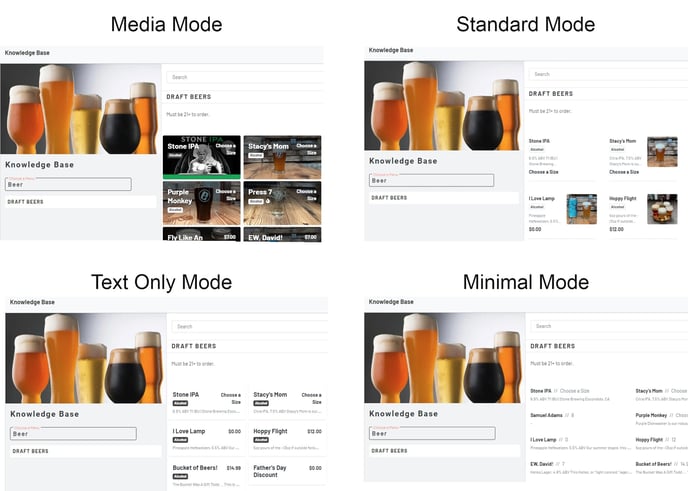
Task: Click the beer glasses banner in Text Only Mode
Action: (85, 358)
